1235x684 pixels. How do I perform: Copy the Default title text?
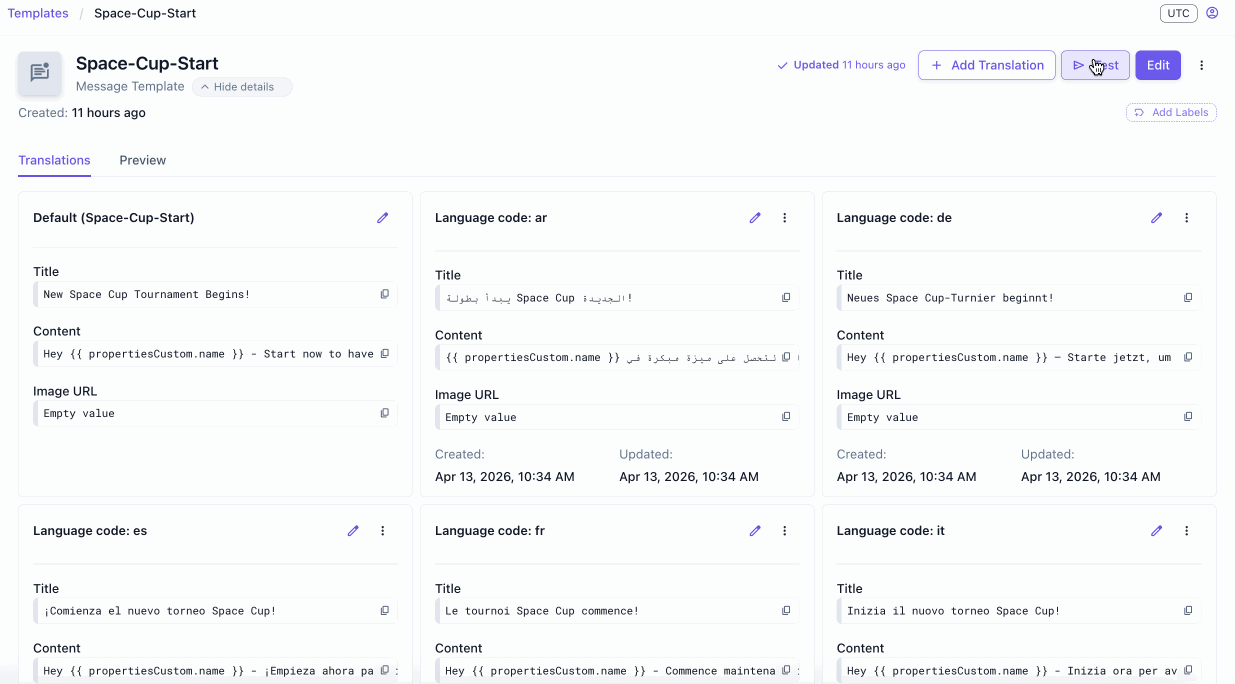tap(385, 294)
